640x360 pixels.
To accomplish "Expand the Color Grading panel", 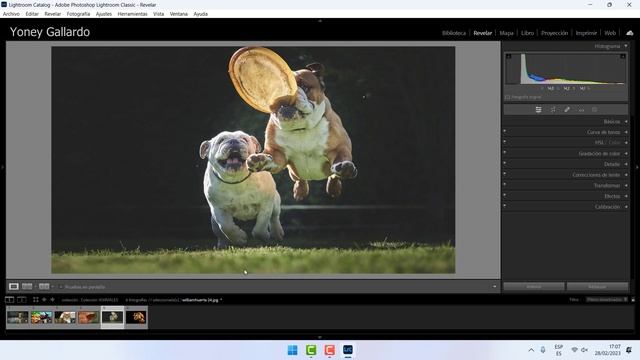I will (626, 153).
